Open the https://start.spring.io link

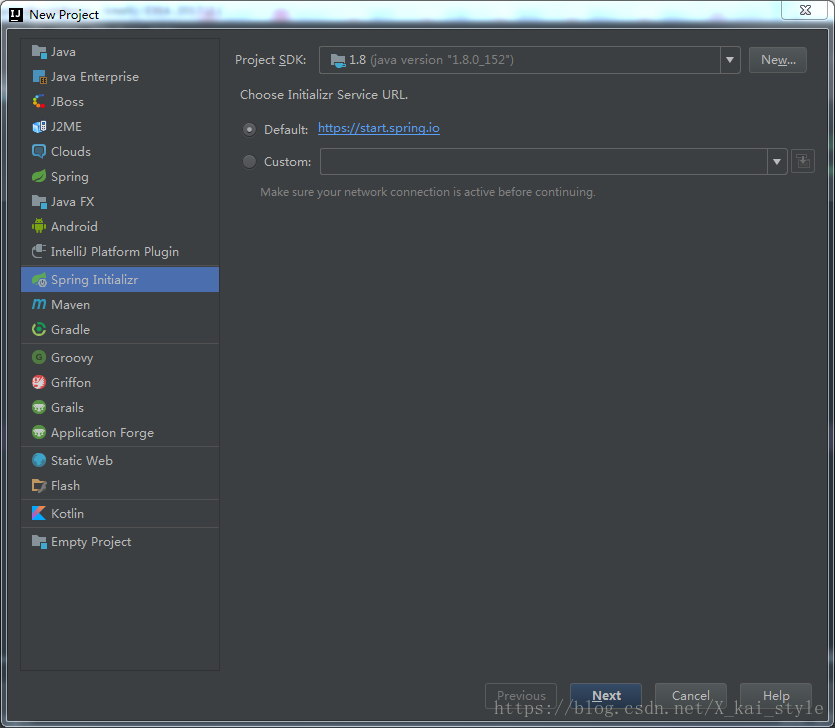(379, 128)
